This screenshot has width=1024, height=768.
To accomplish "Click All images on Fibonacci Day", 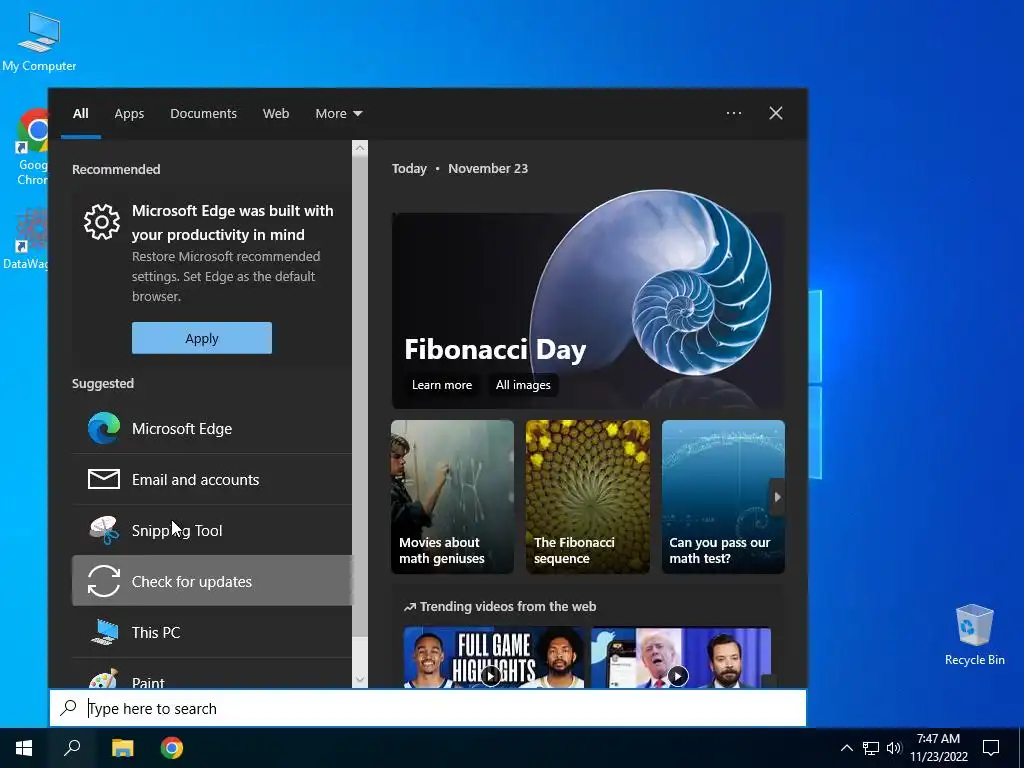I will click(523, 385).
